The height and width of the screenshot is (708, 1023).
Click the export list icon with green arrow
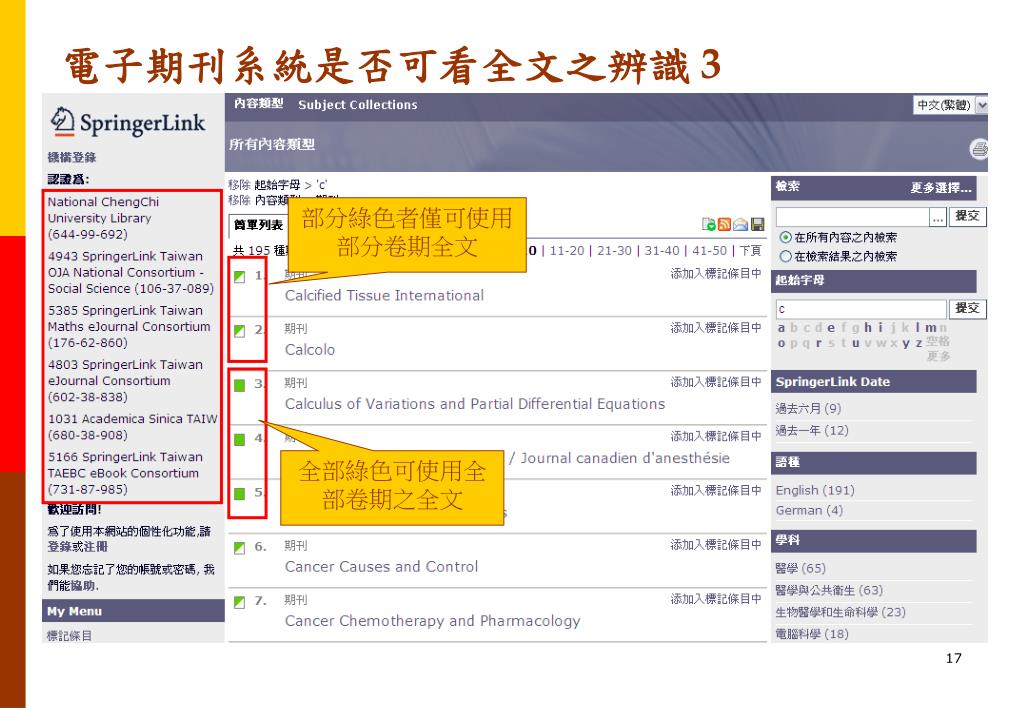709,224
